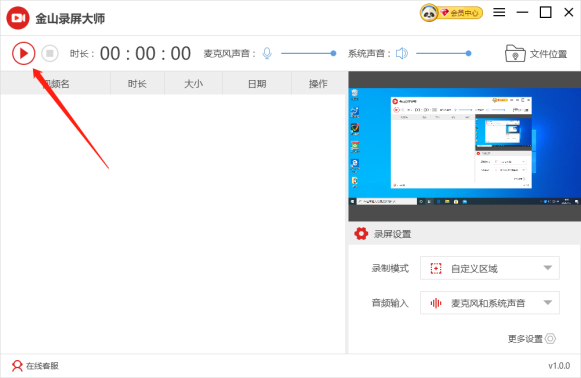
Task: Adjust the microphone volume slider
Action: [x=308, y=53]
